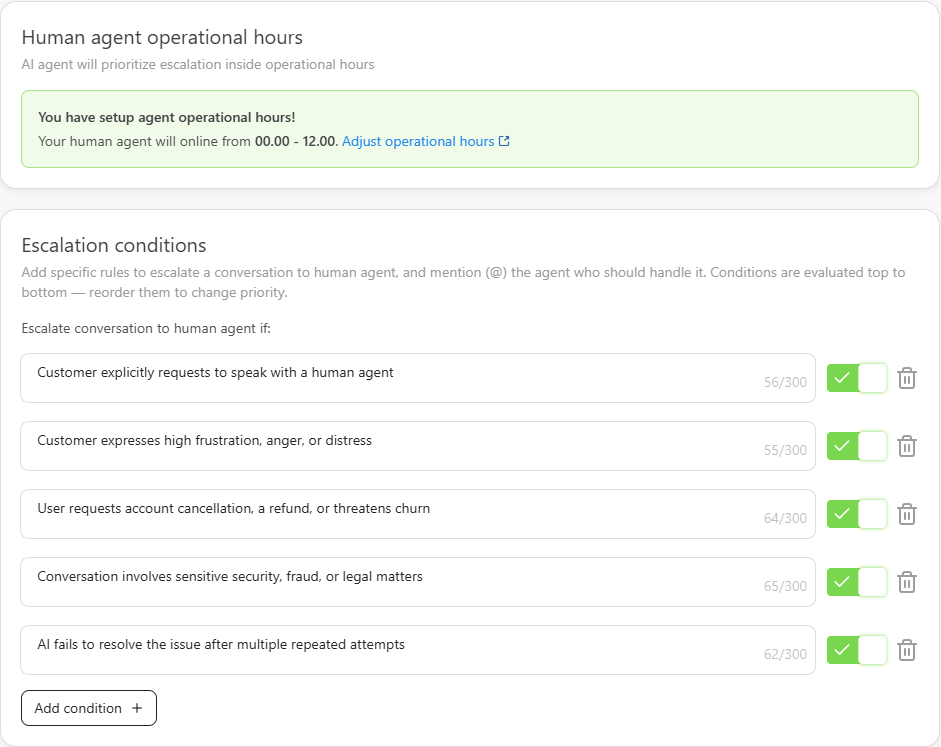
Task: Click the 'Human agent operational hours' heading
Action: click(162, 37)
